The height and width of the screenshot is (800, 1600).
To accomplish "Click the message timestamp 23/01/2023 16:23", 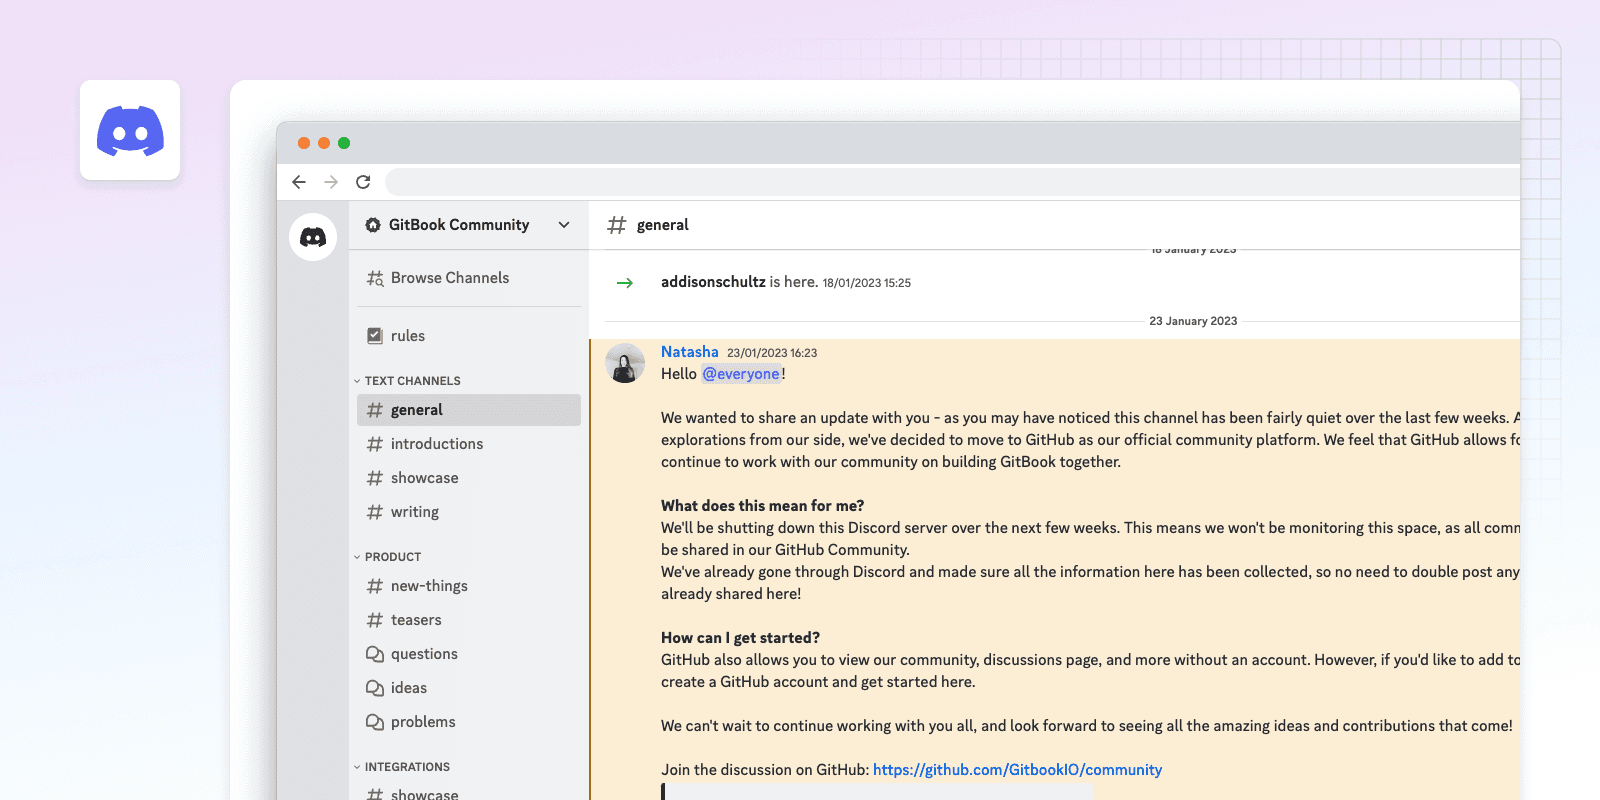I will pos(772,353).
